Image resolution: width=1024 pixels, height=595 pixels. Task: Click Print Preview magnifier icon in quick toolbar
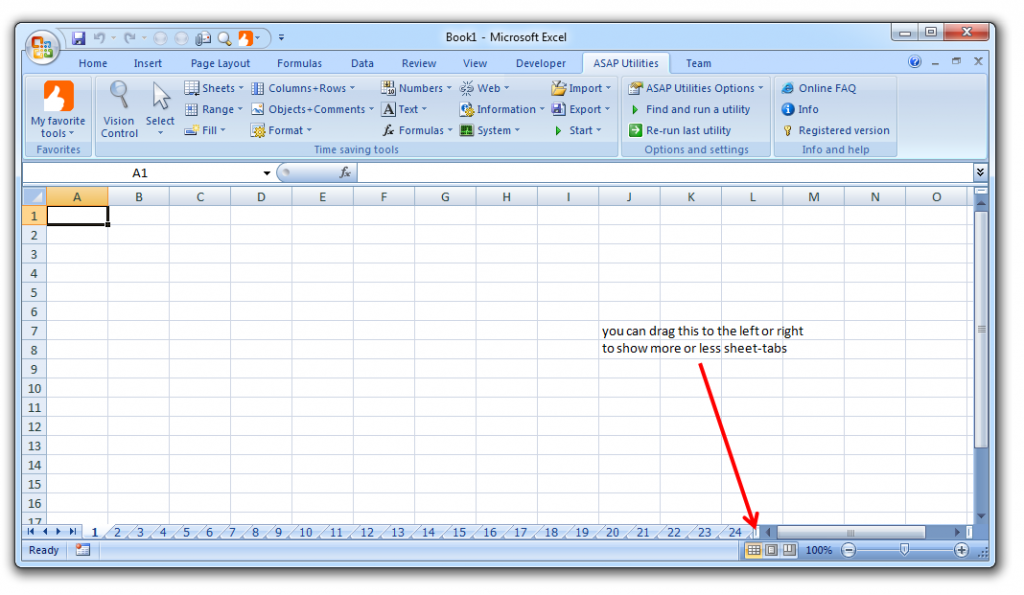224,38
